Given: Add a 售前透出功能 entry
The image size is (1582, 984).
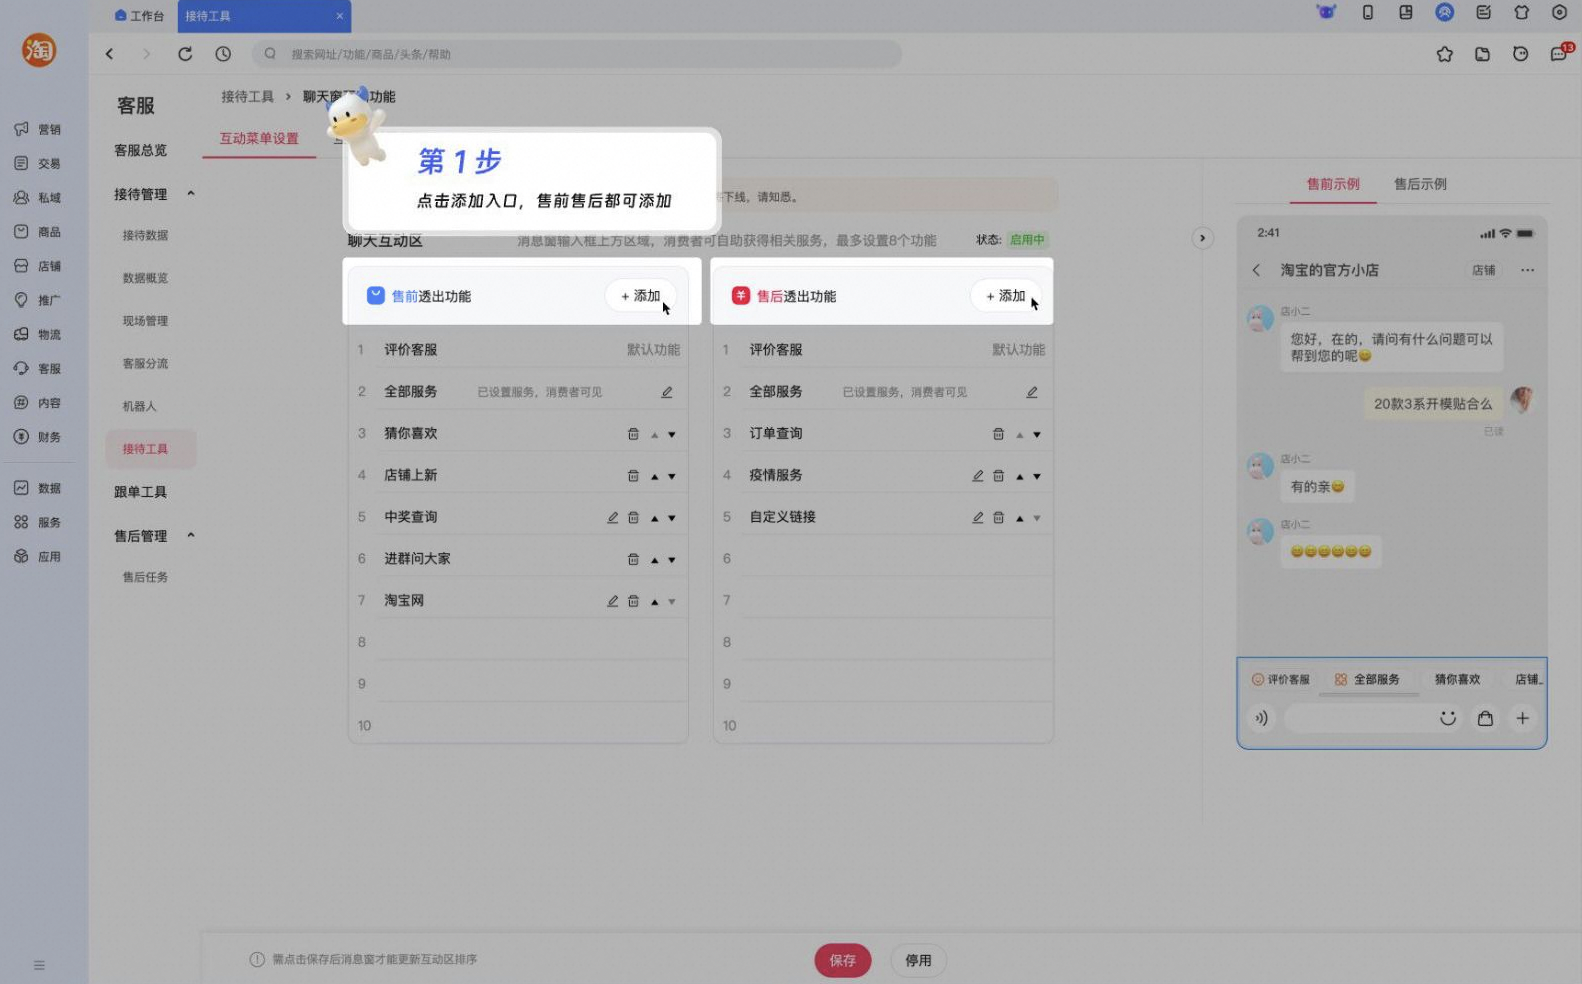Looking at the screenshot, I should (641, 296).
